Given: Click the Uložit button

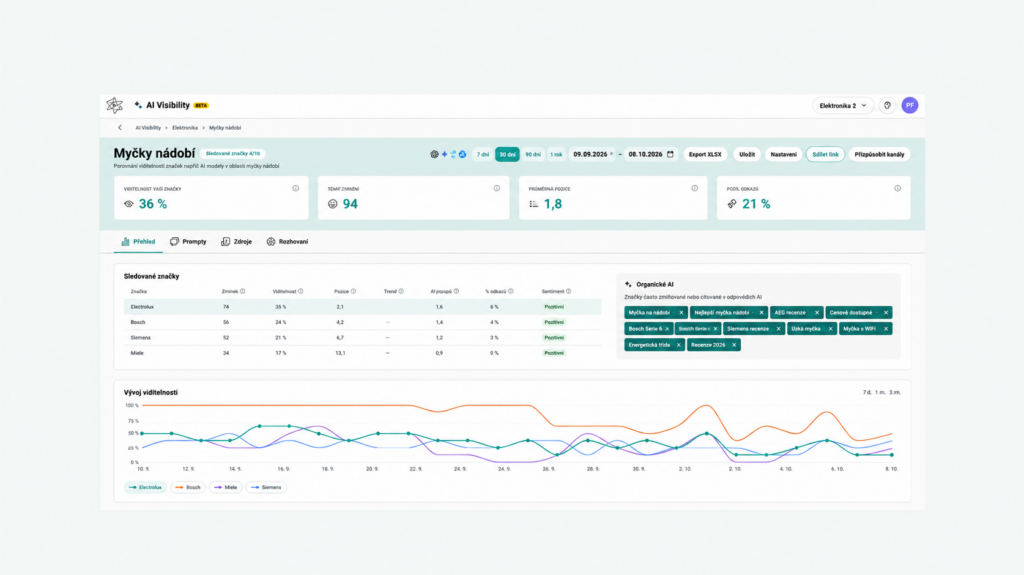Looking at the screenshot, I should click(x=747, y=155).
